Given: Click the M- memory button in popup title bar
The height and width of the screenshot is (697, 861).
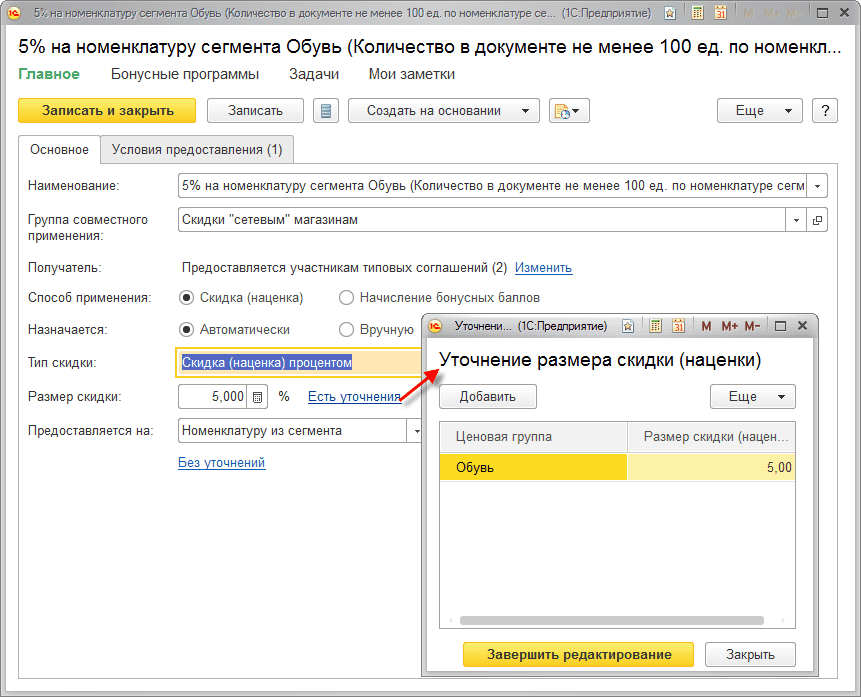Looking at the screenshot, I should click(x=752, y=326).
